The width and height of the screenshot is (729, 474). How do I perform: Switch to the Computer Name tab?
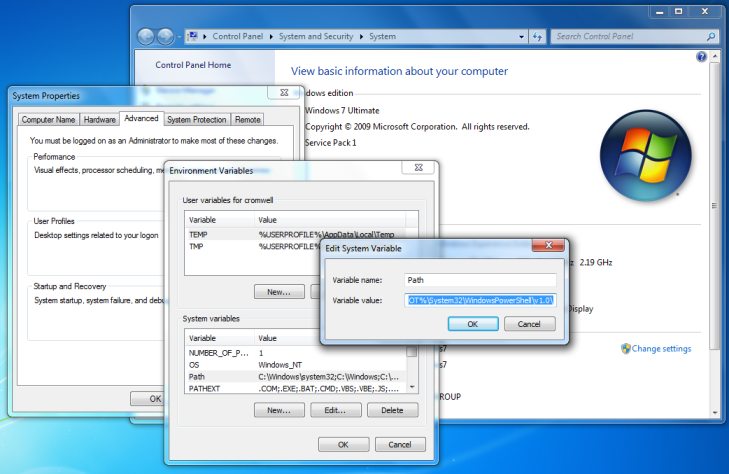[48, 120]
